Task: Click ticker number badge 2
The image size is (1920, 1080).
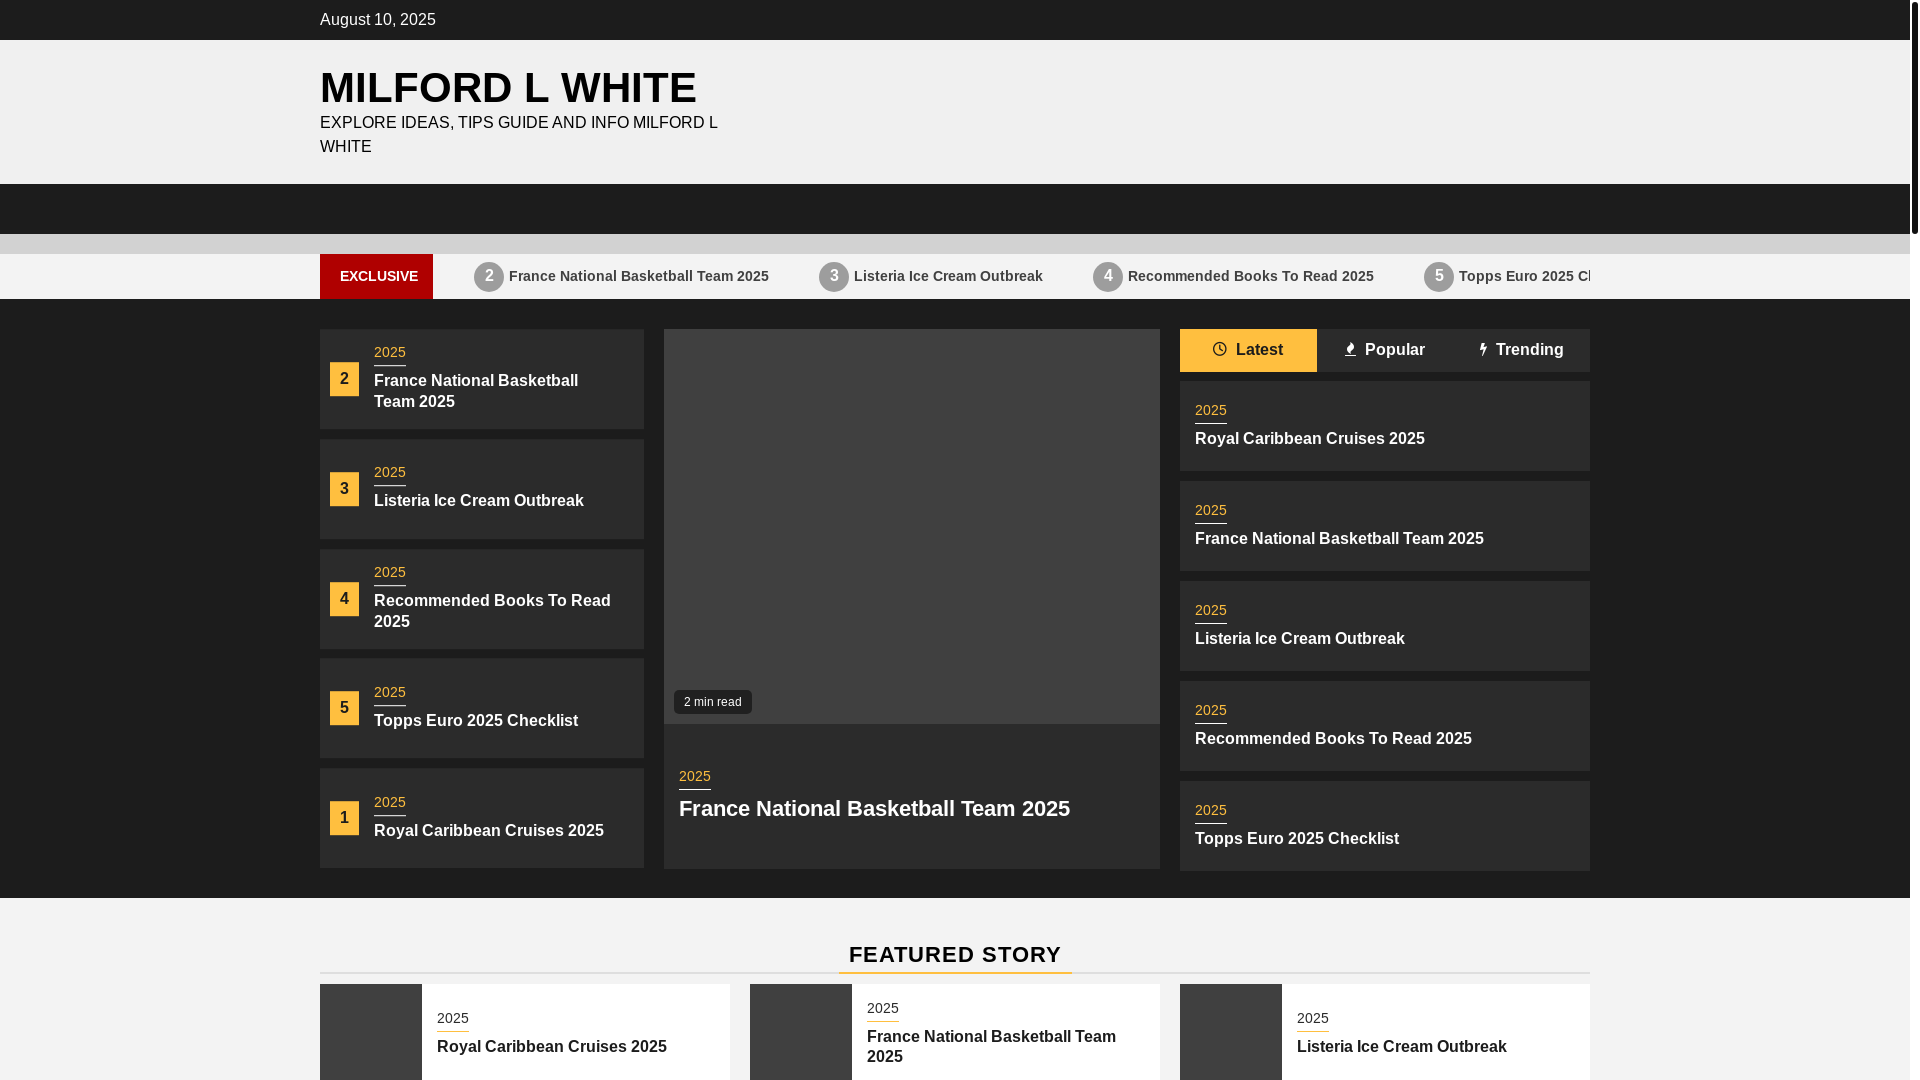Action: coord(489,277)
